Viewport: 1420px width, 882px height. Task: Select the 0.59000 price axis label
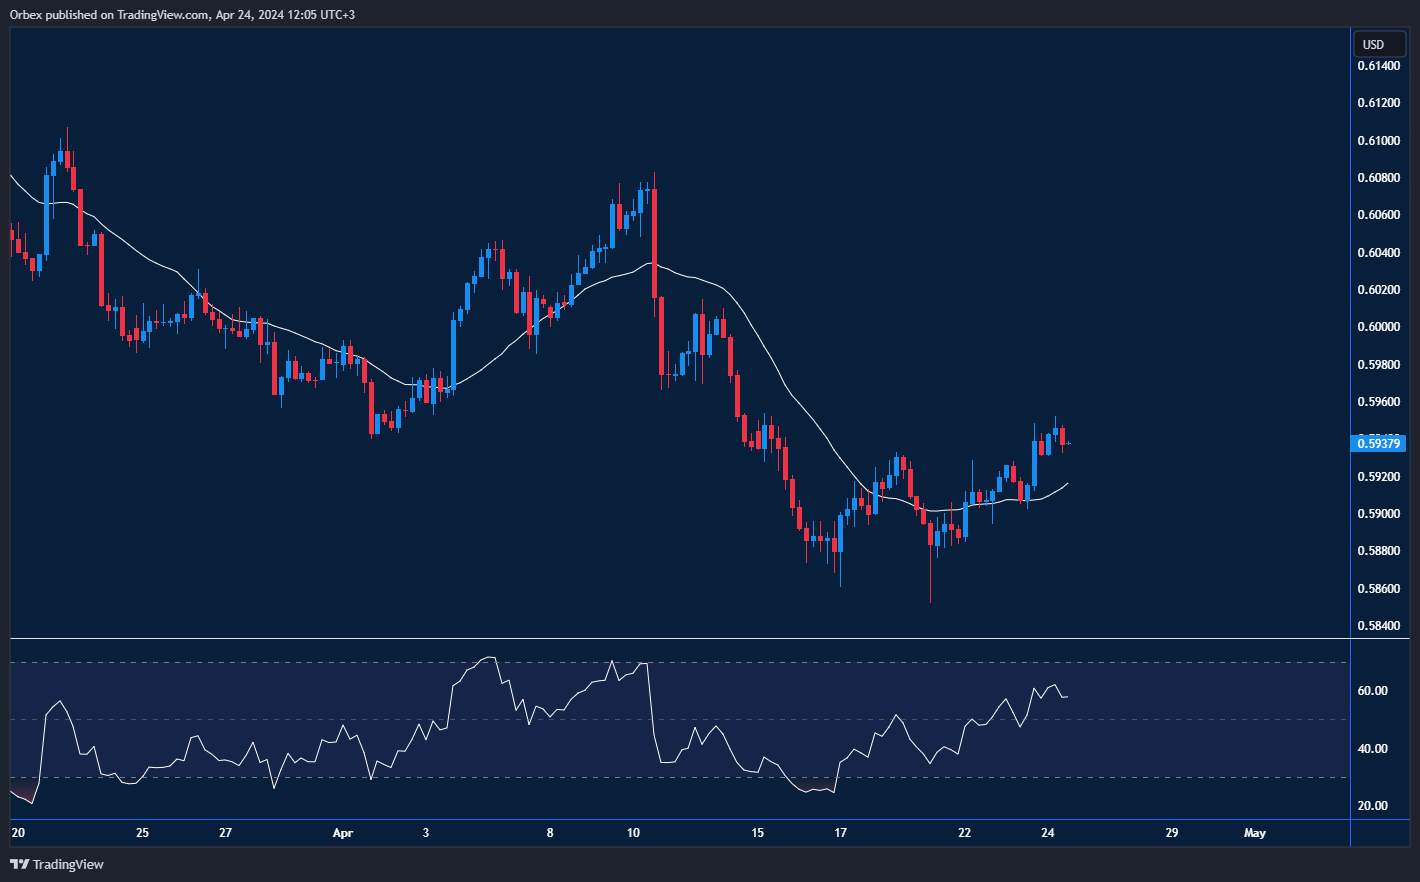click(x=1378, y=514)
